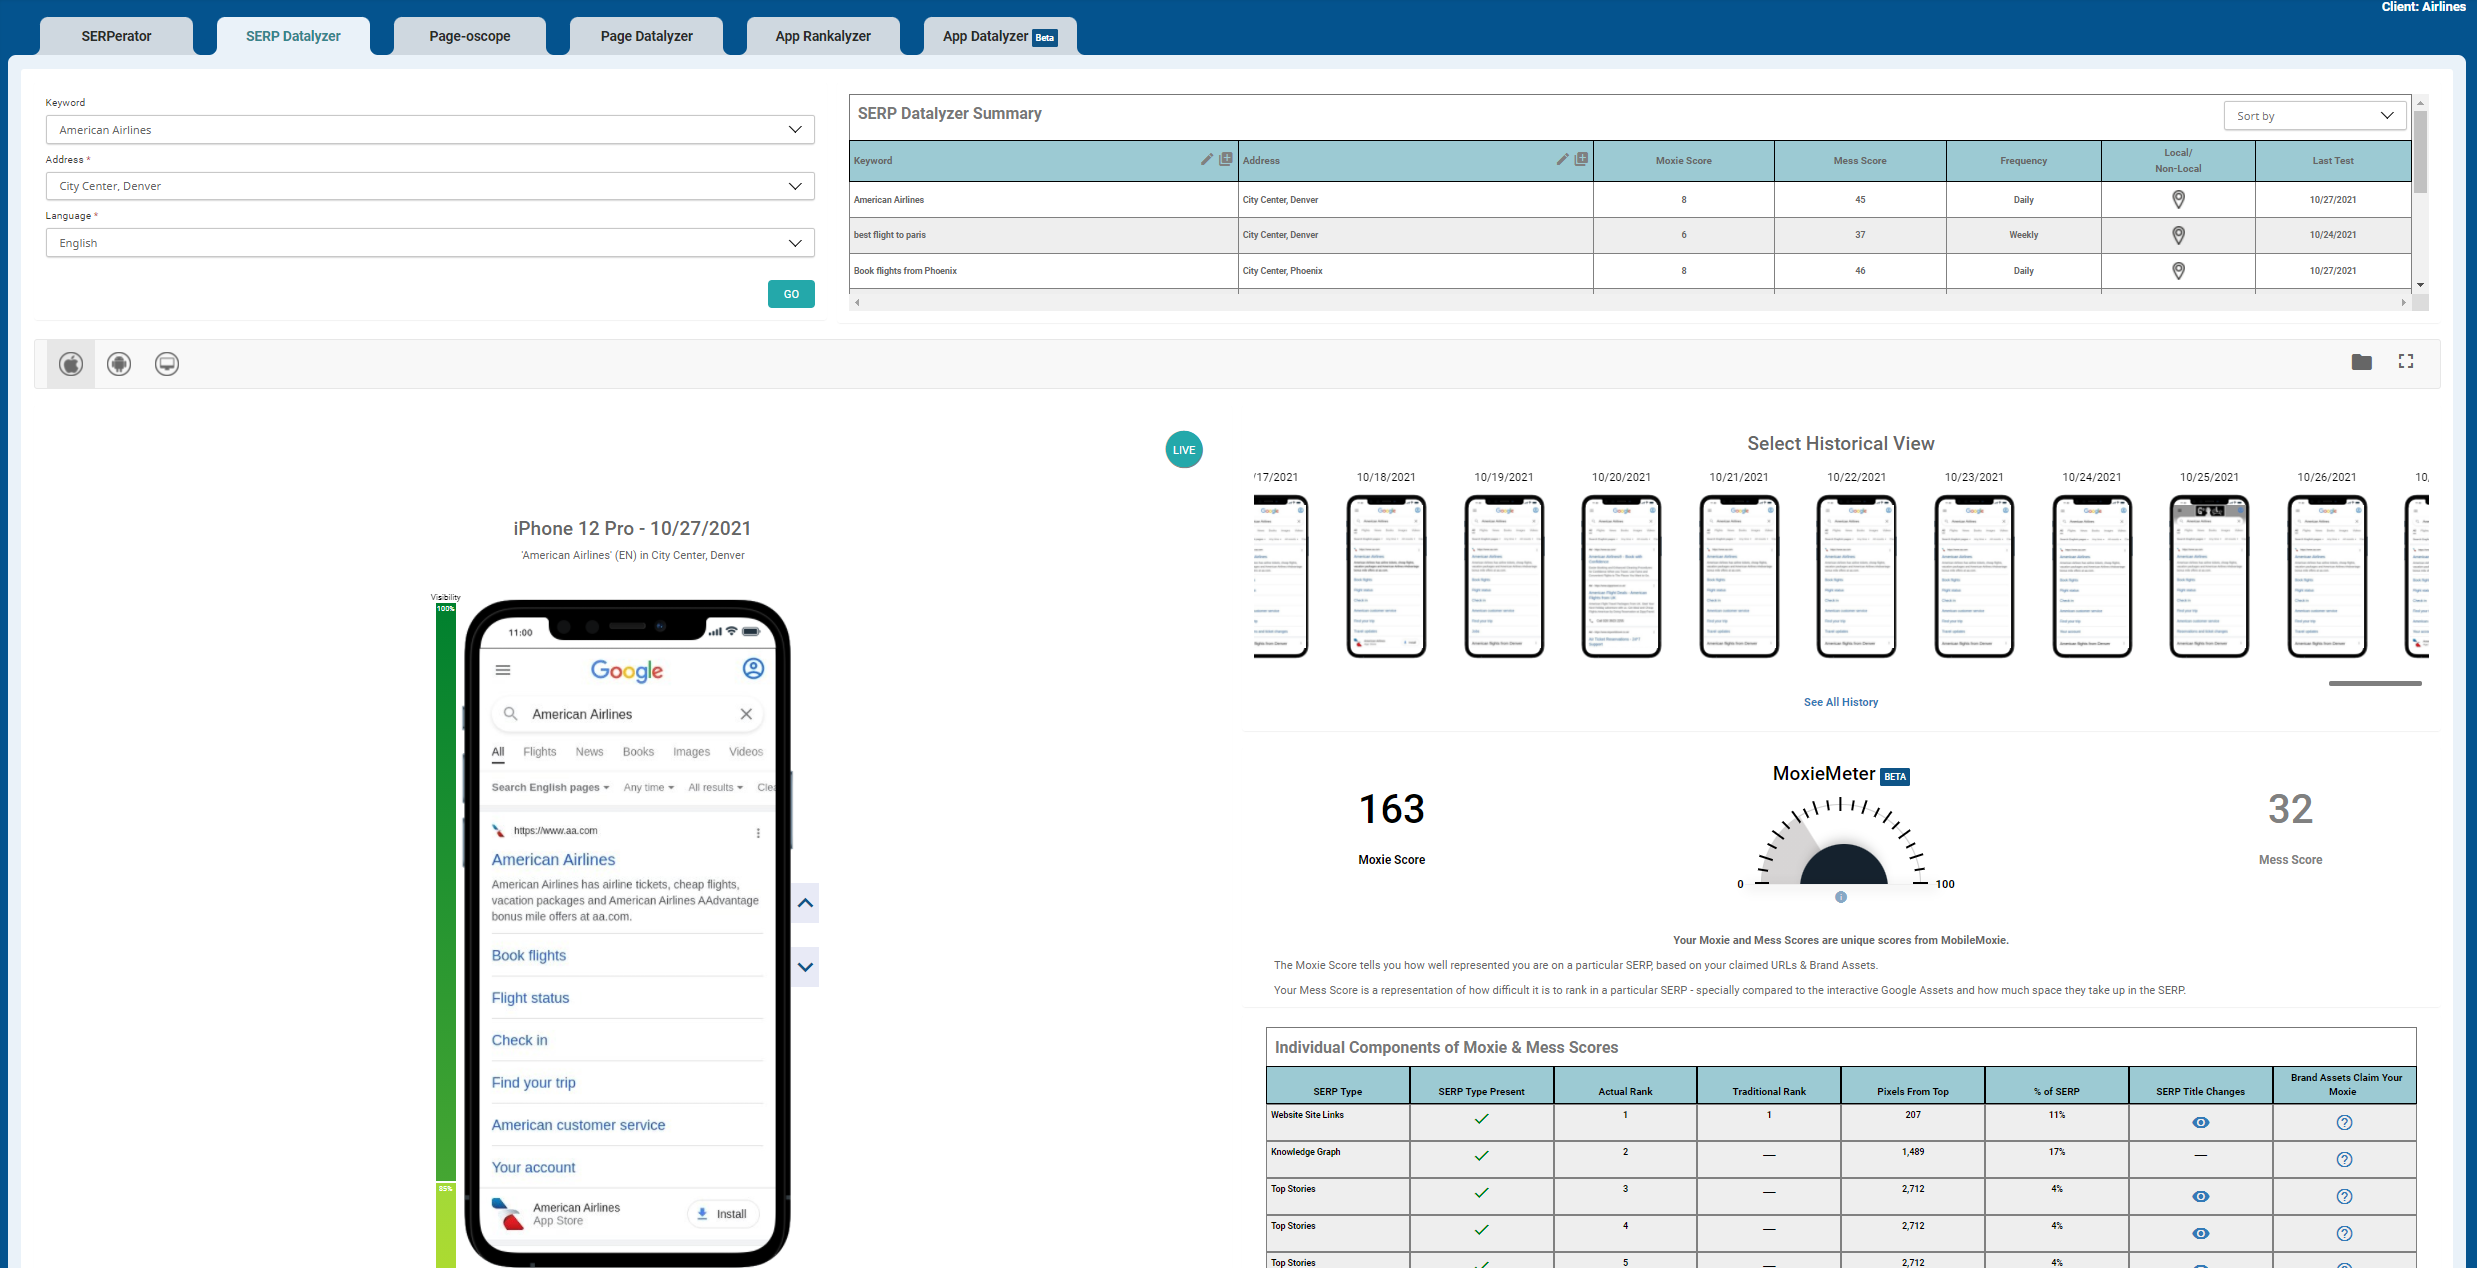Switch to the SERP Datalyzer tab
The width and height of the screenshot is (2477, 1268).
pos(293,36)
